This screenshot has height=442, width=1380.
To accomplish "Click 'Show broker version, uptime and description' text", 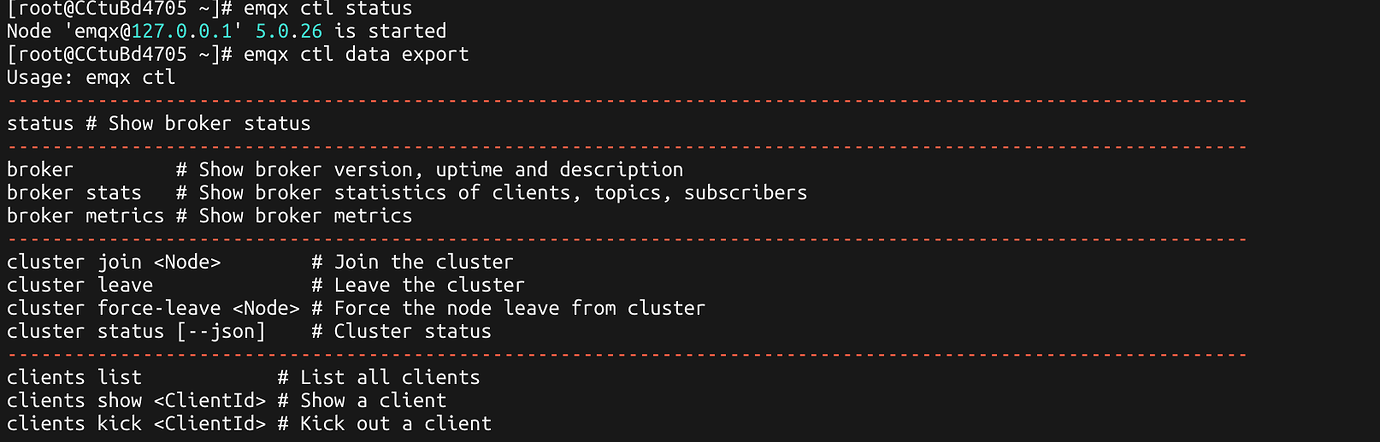I will (x=441, y=170).
